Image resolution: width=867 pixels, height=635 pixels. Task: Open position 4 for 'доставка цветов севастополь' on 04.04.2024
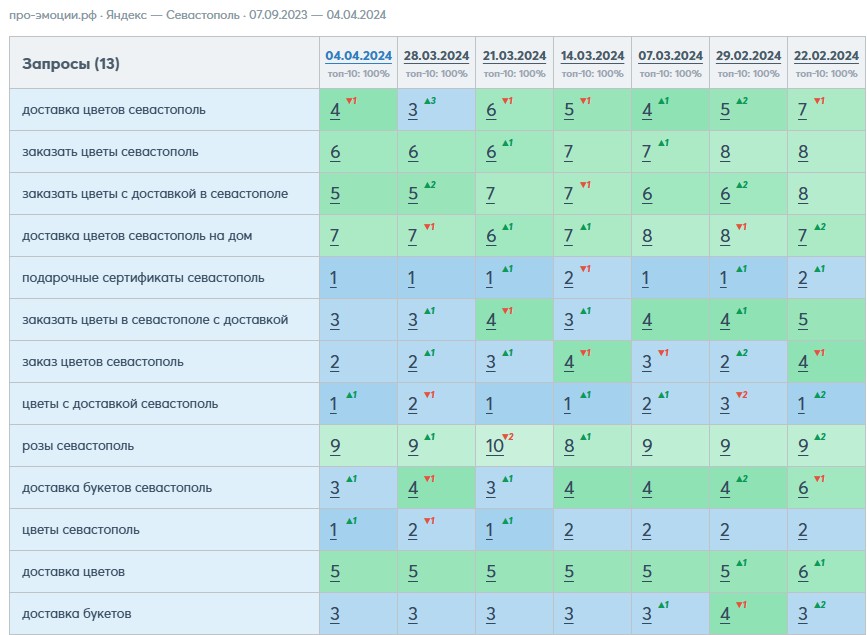click(x=335, y=110)
